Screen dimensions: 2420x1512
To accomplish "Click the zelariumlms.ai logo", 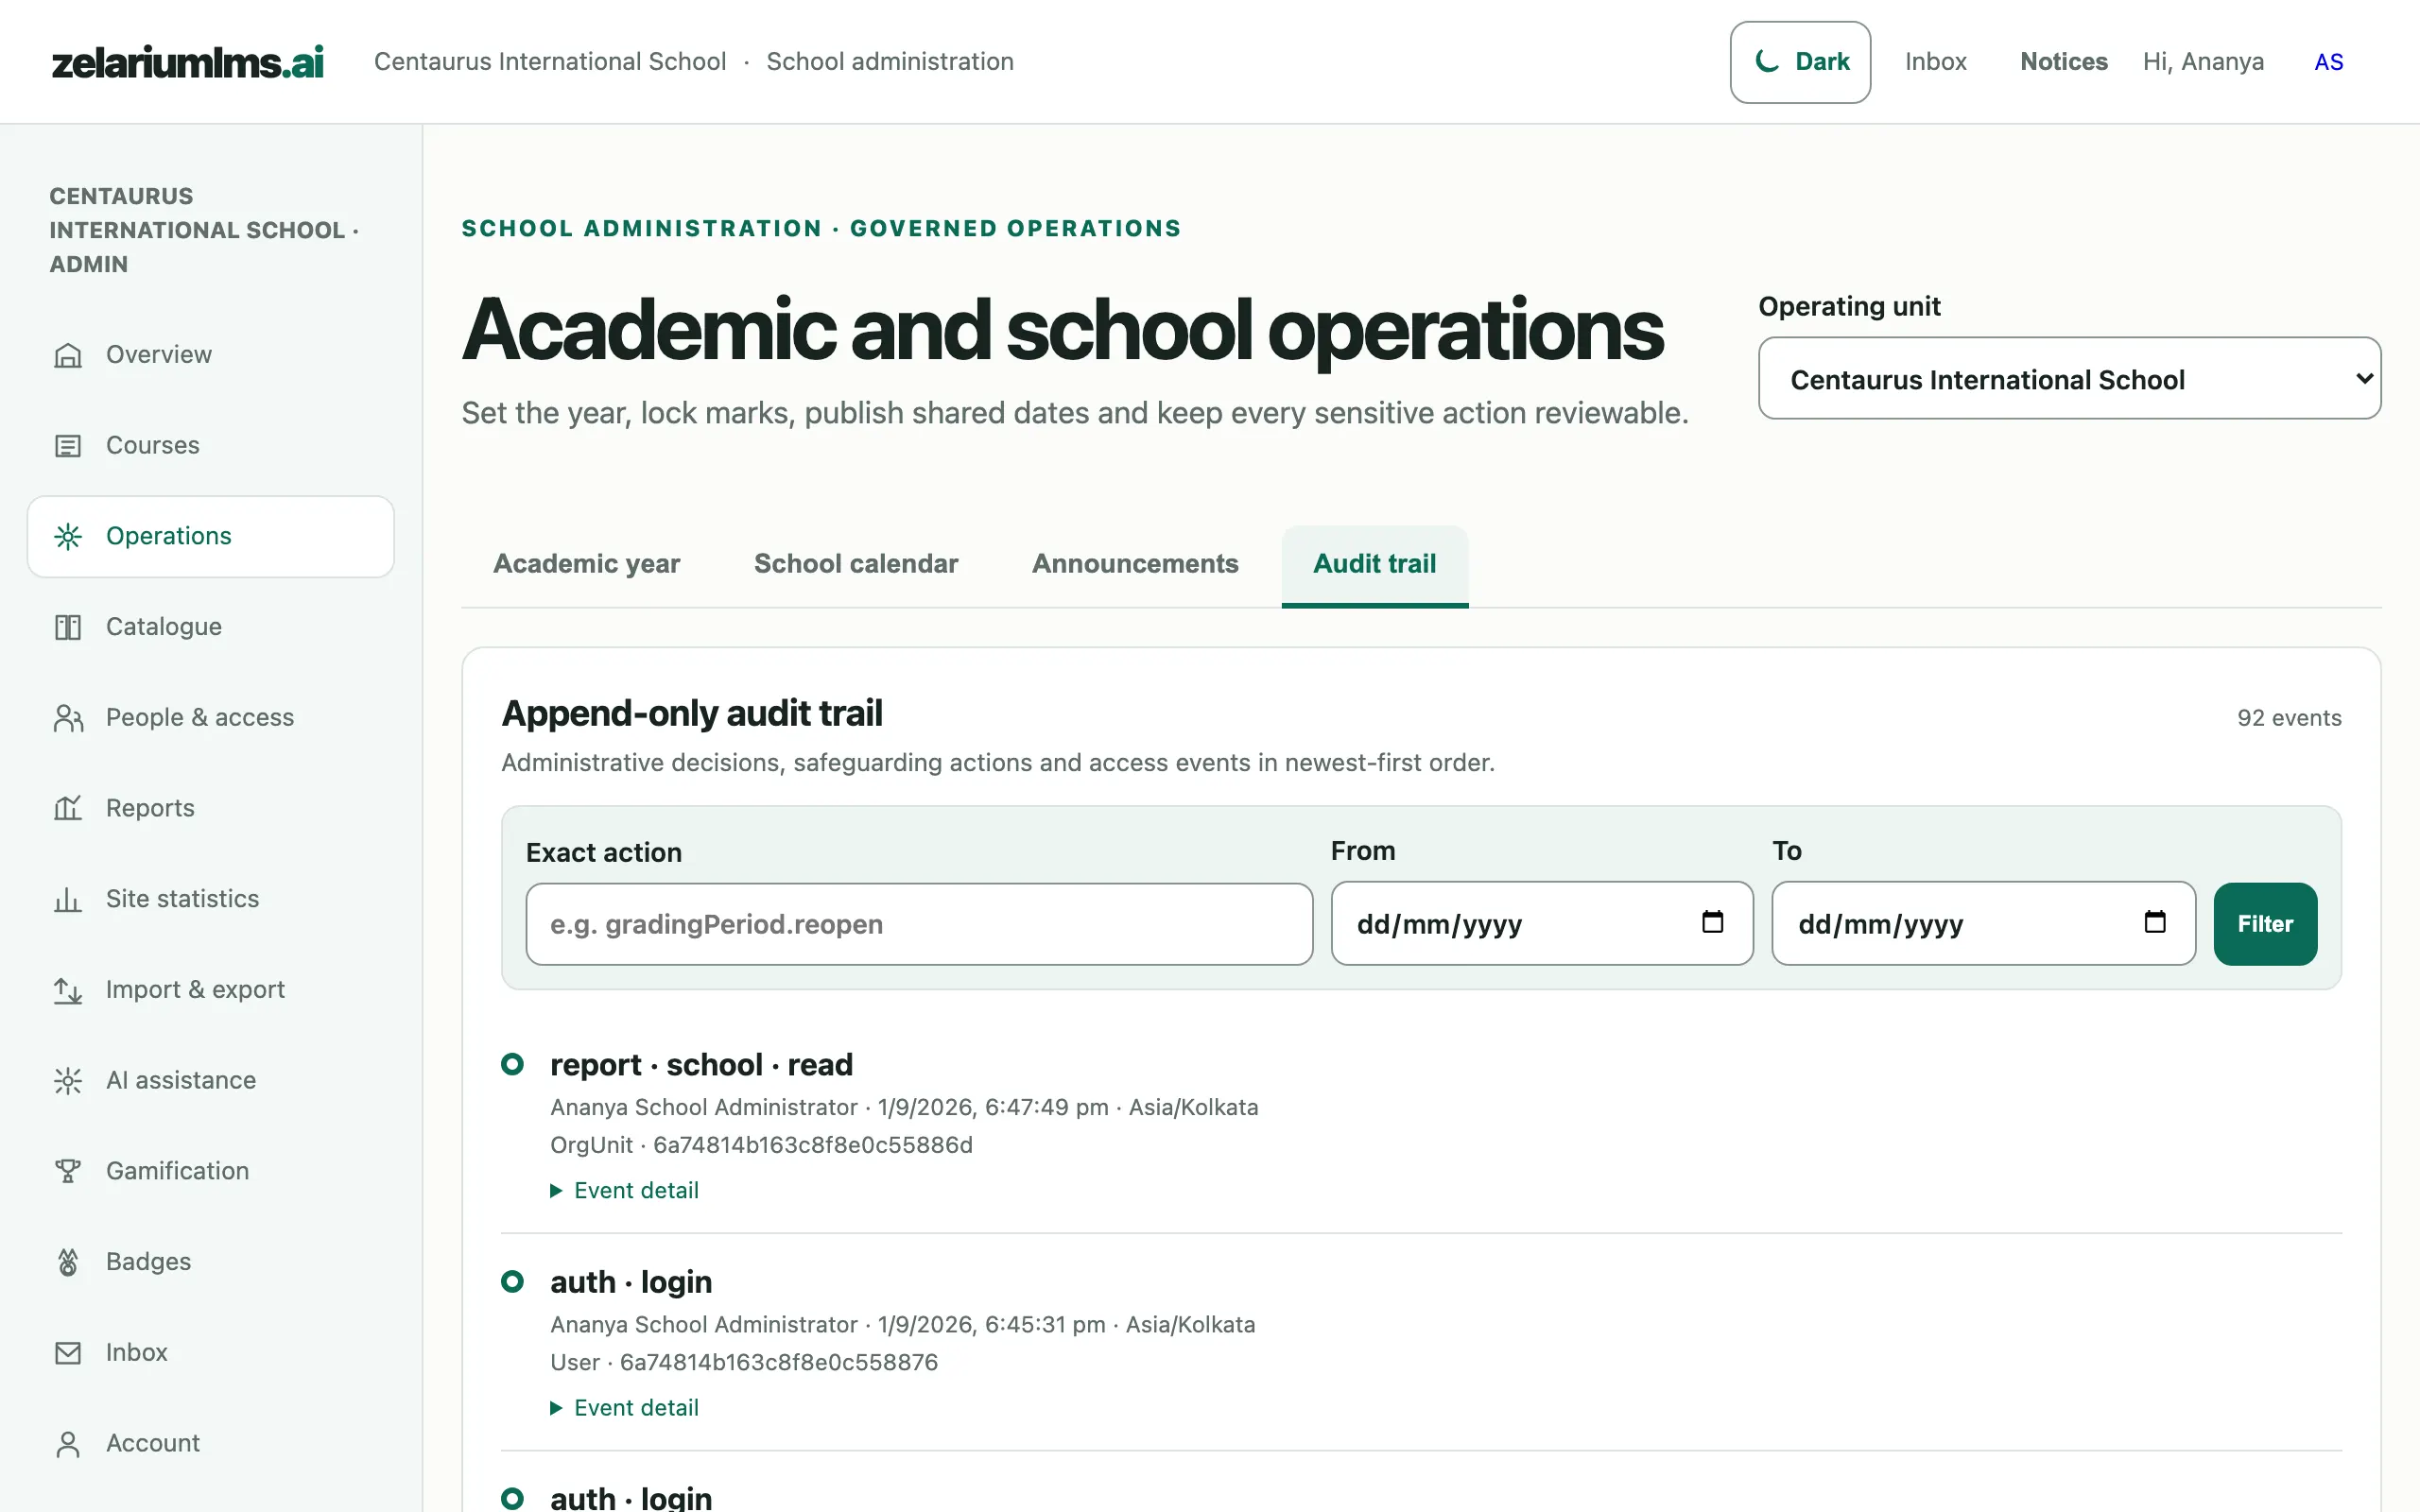I will [188, 62].
